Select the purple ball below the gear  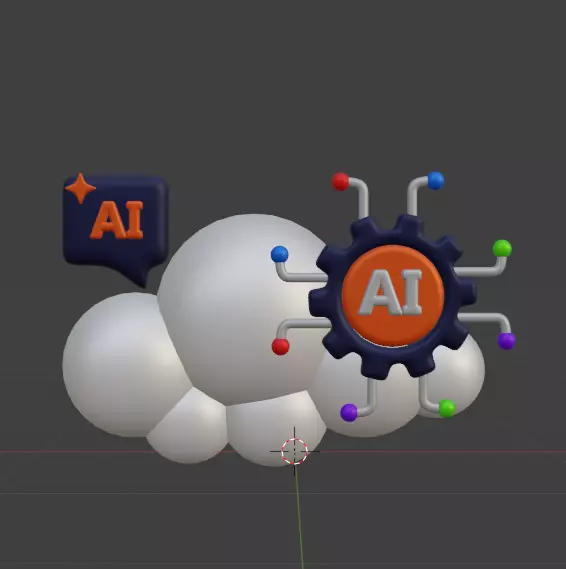(349, 413)
